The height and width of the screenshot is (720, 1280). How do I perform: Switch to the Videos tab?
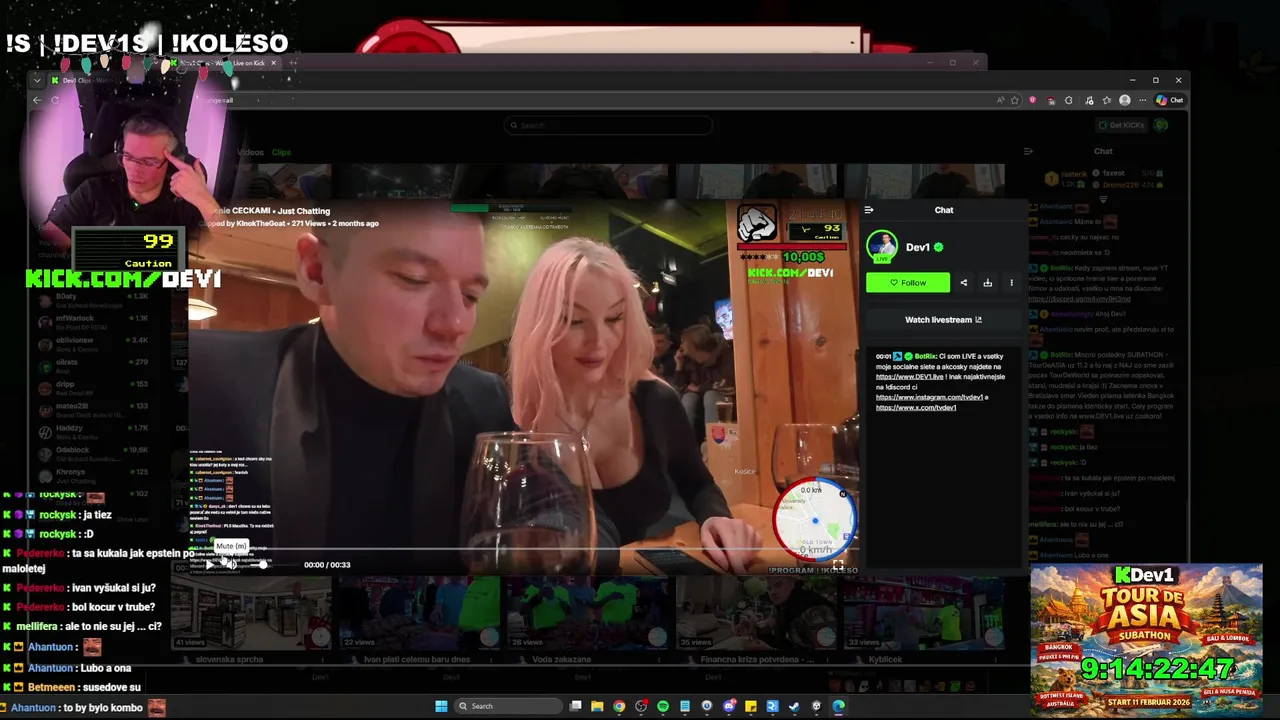pyautogui.click(x=250, y=153)
